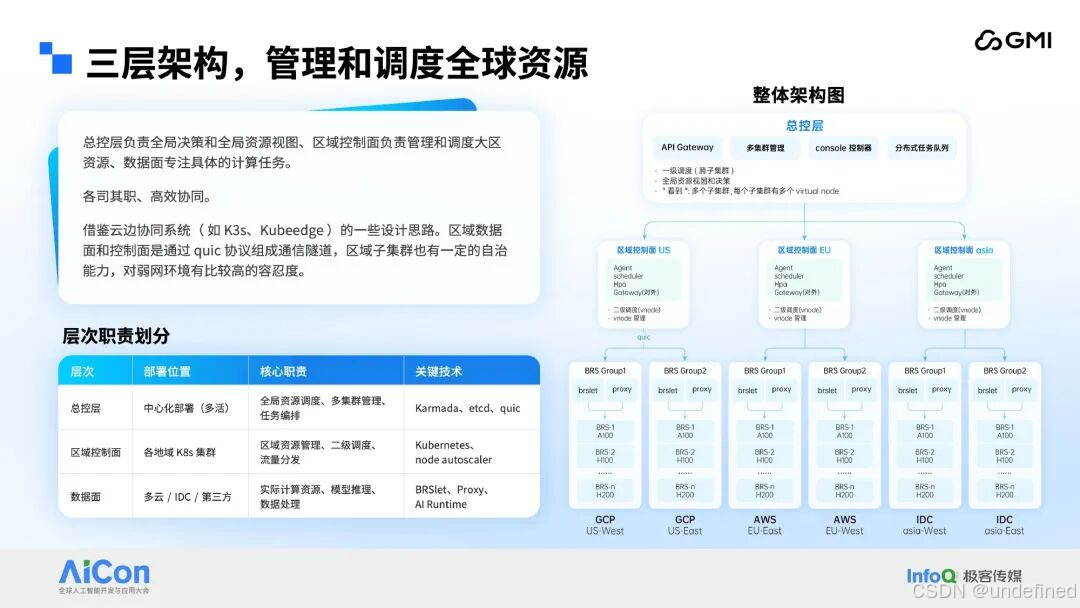The width and height of the screenshot is (1080, 608).
Task: Click the InfoQ logo in the footer
Action: click(x=931, y=576)
